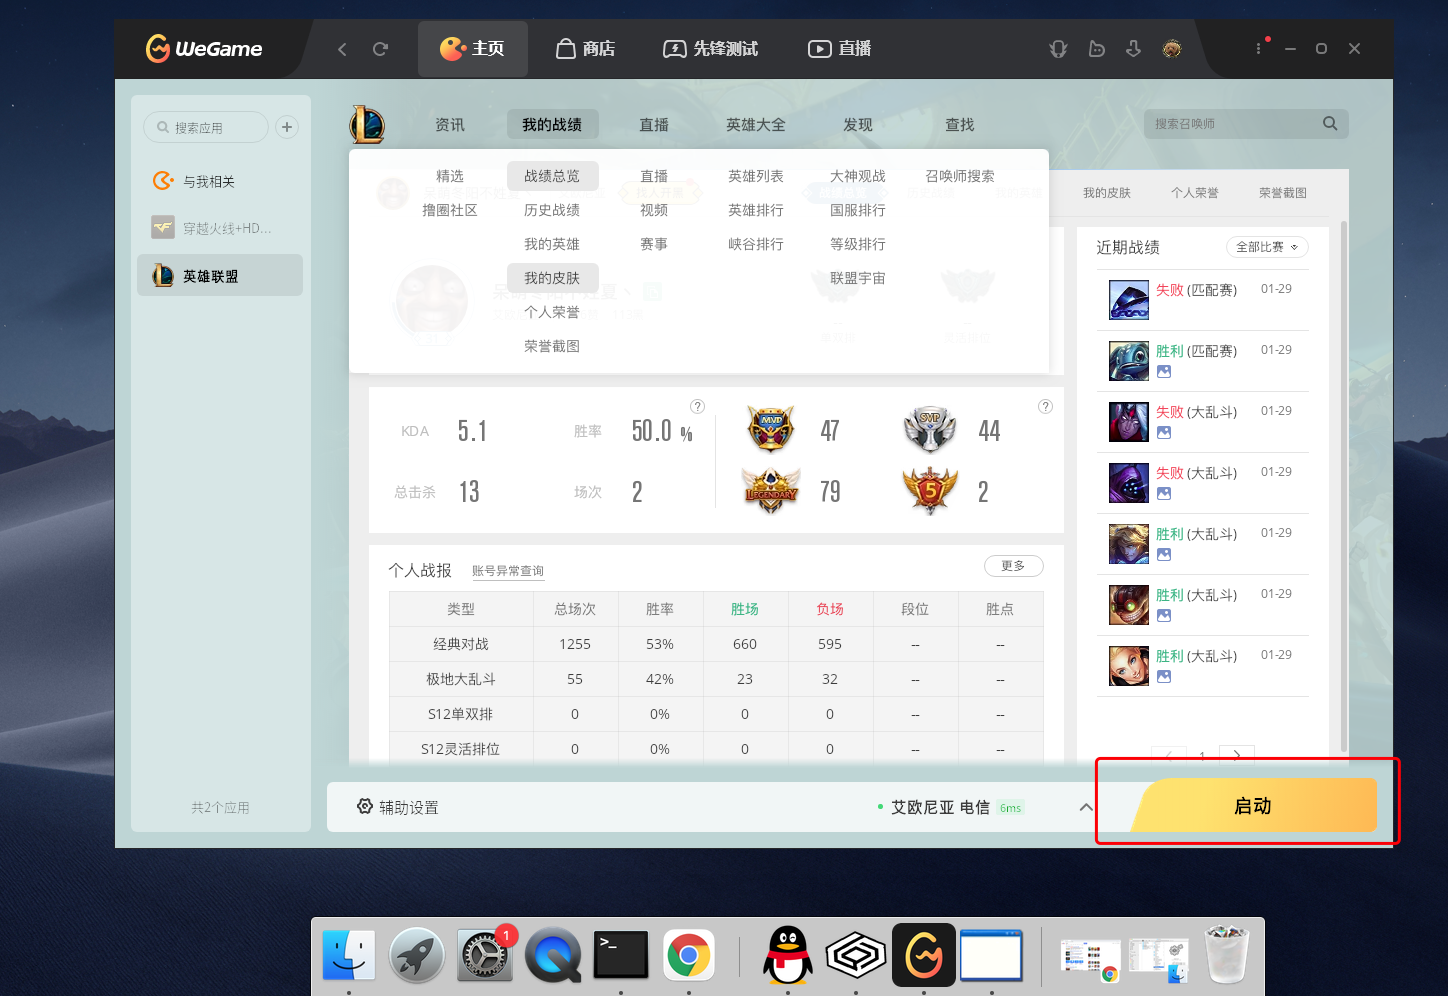This screenshot has height=996, width=1448.
Task: Open the winged badge icon in the title bar
Action: click(x=1058, y=49)
